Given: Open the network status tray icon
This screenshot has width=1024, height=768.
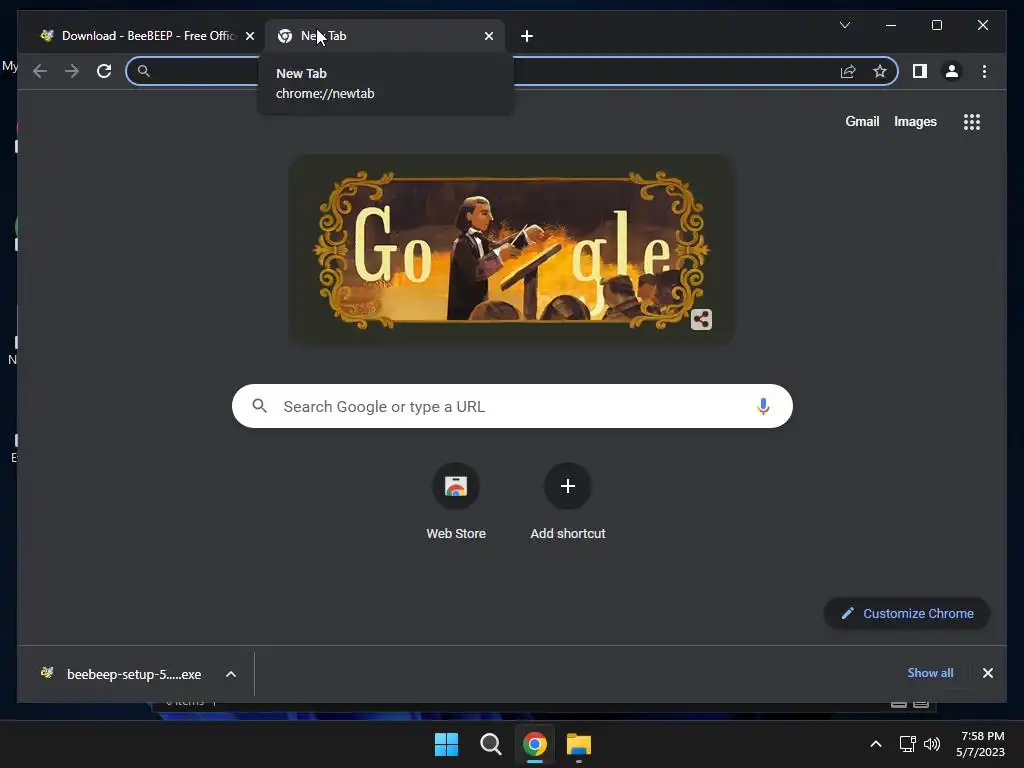Looking at the screenshot, I should pos(907,744).
